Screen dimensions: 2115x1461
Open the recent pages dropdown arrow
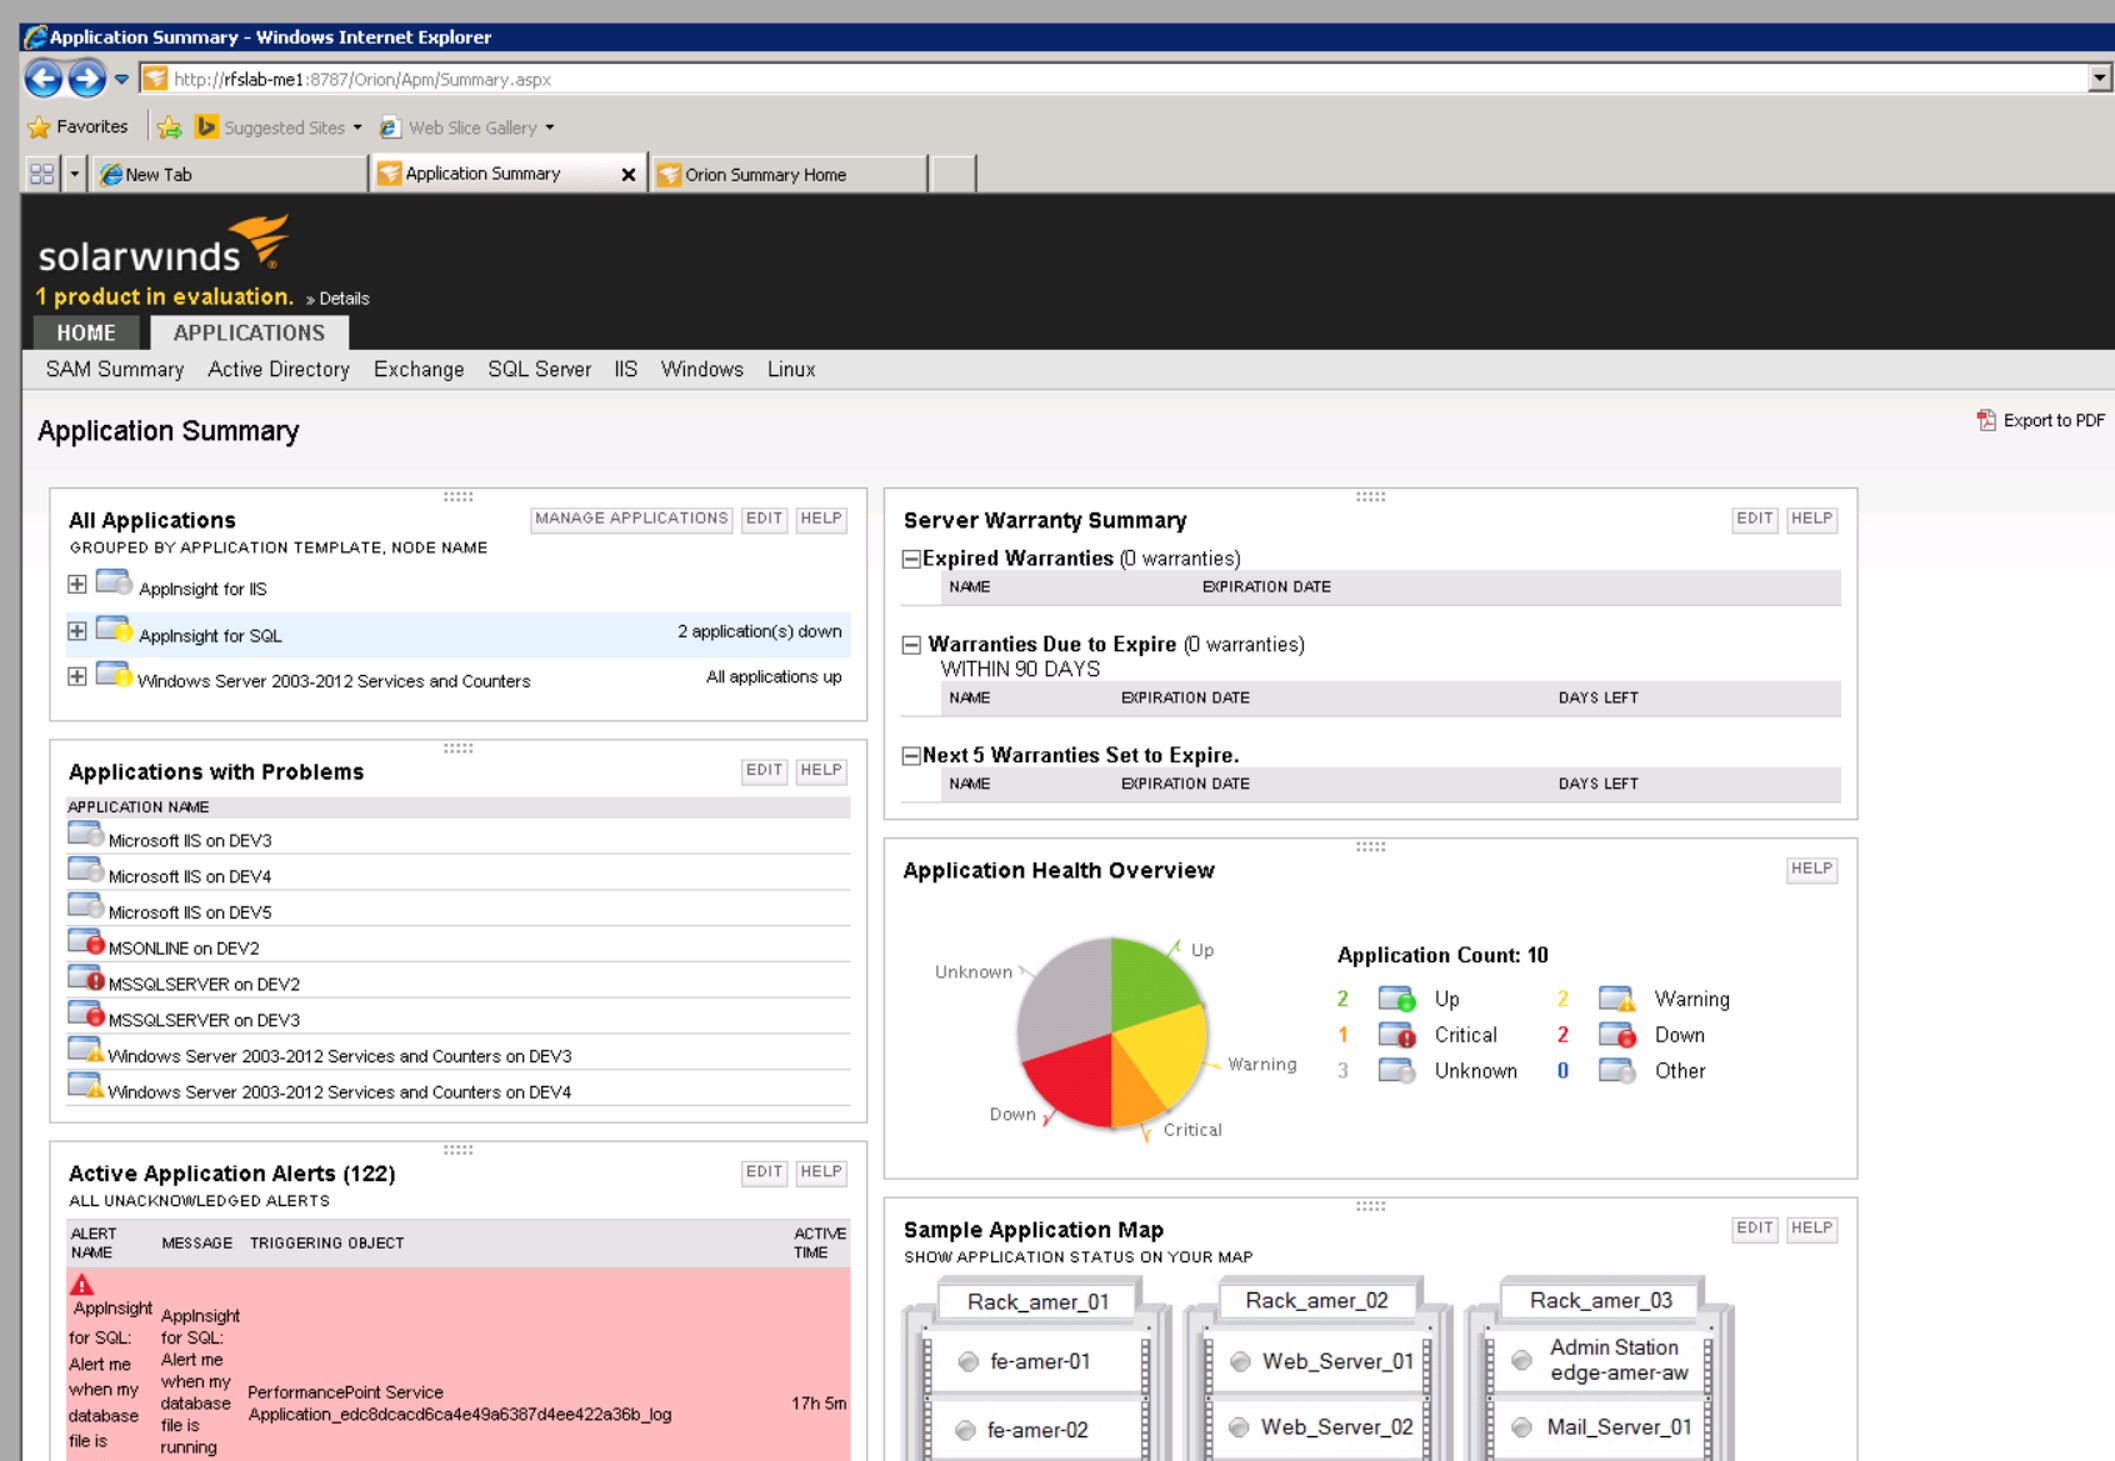[x=121, y=79]
